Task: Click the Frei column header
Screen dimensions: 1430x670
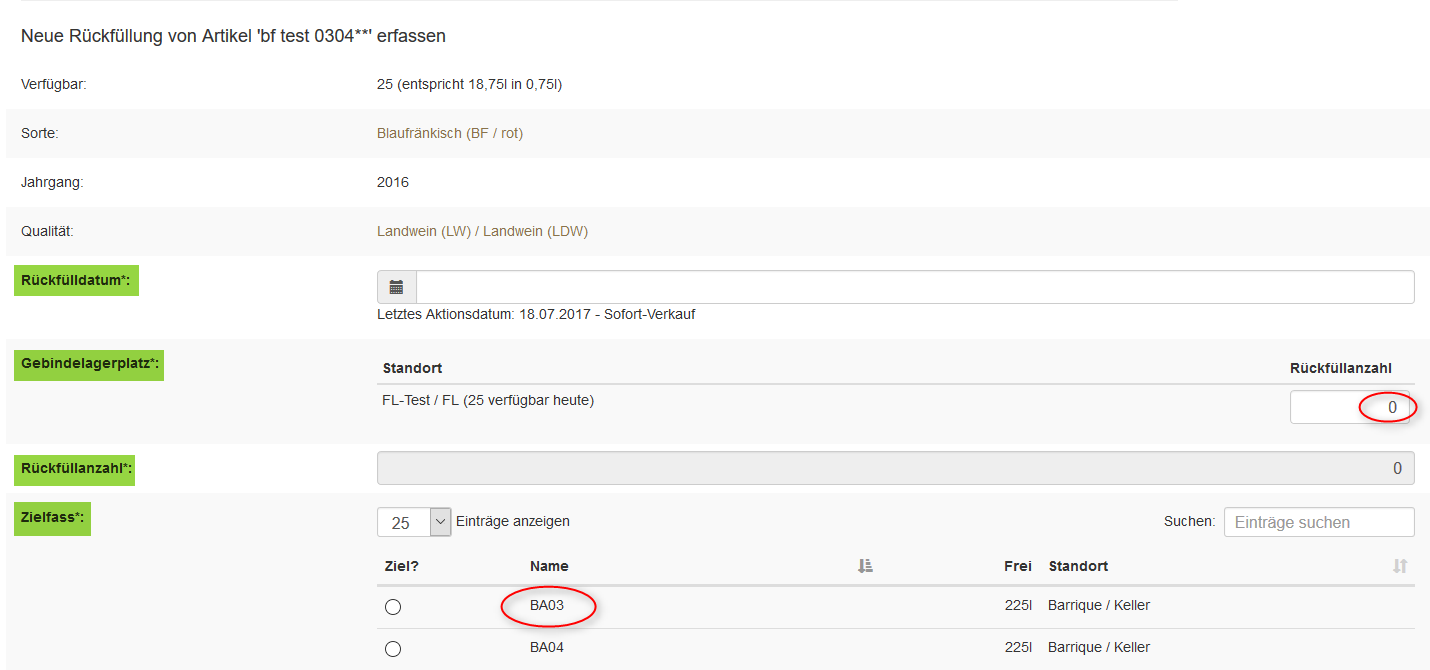Action: (x=1017, y=566)
